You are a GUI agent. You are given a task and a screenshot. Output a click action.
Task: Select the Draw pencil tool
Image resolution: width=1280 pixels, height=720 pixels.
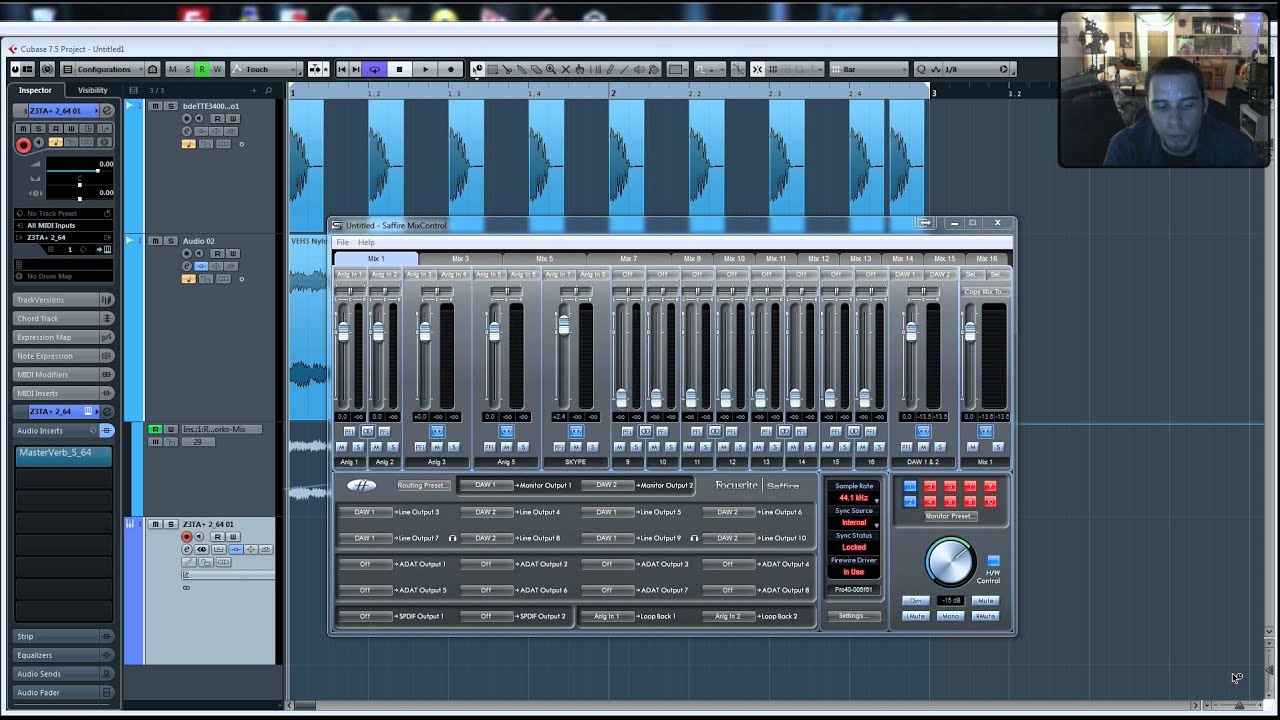tap(610, 69)
